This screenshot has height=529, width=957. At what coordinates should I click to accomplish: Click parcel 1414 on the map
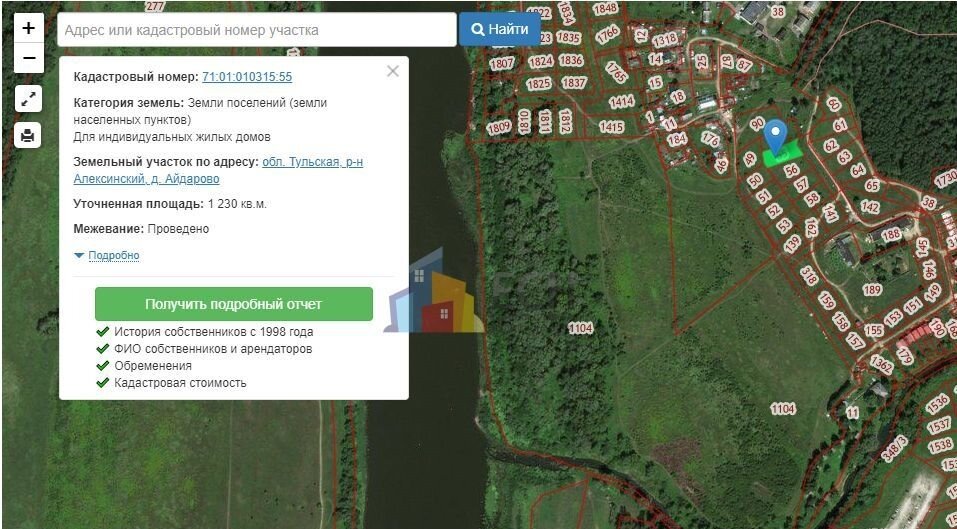[x=622, y=102]
